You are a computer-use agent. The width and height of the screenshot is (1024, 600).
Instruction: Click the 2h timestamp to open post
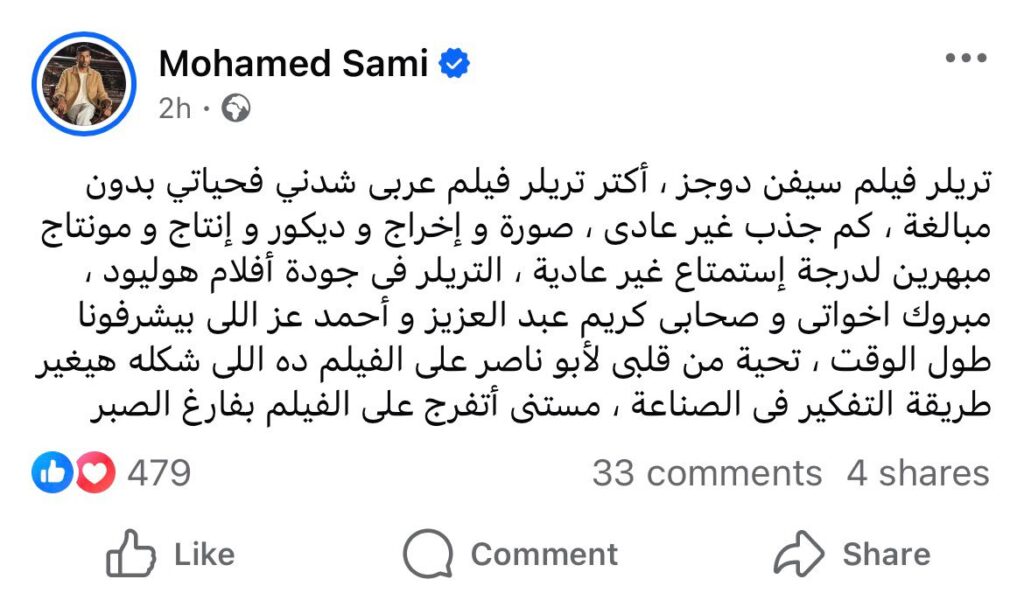point(176,108)
